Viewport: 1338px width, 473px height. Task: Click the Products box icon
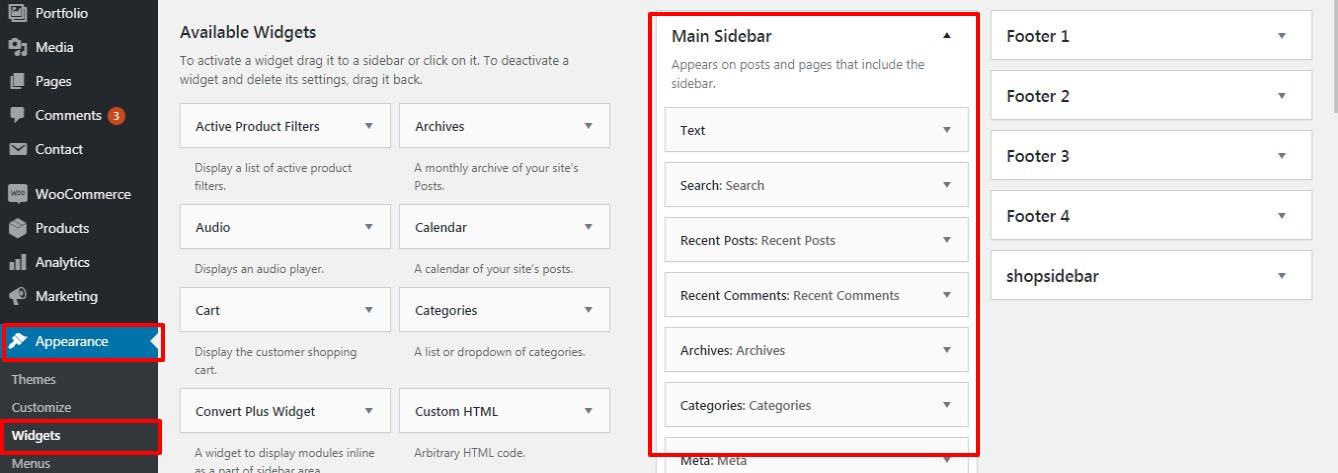(x=17, y=228)
